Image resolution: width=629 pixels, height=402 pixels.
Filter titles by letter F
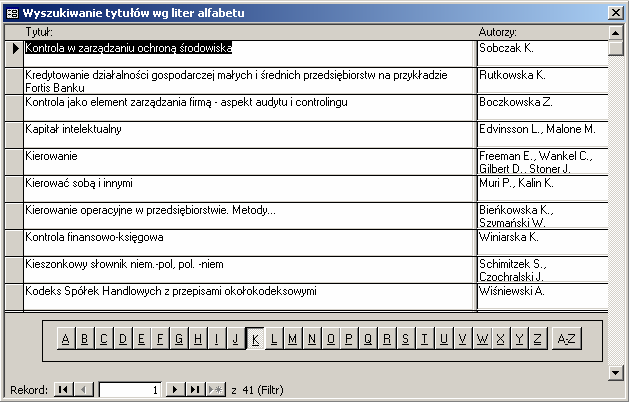160,339
